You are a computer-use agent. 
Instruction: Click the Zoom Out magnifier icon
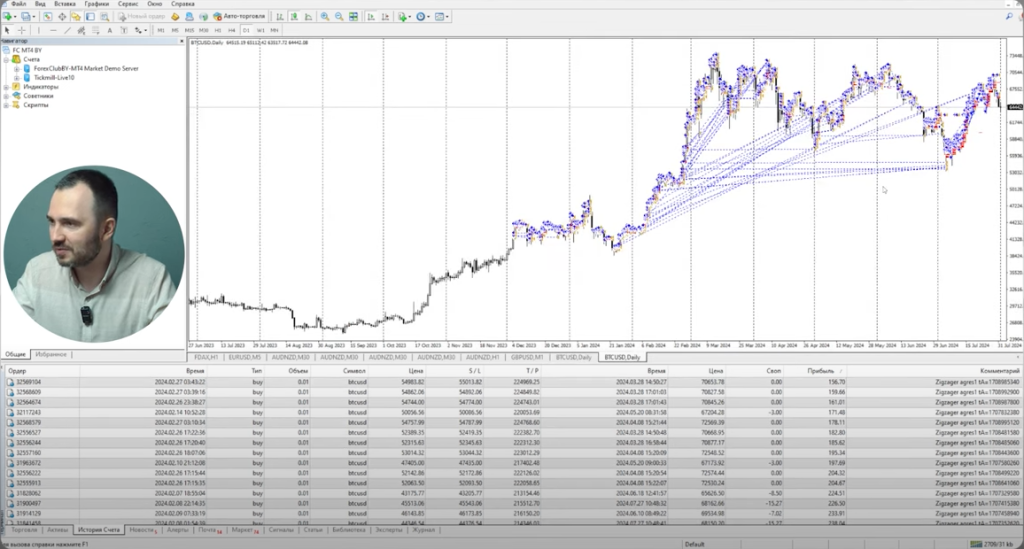pos(339,17)
